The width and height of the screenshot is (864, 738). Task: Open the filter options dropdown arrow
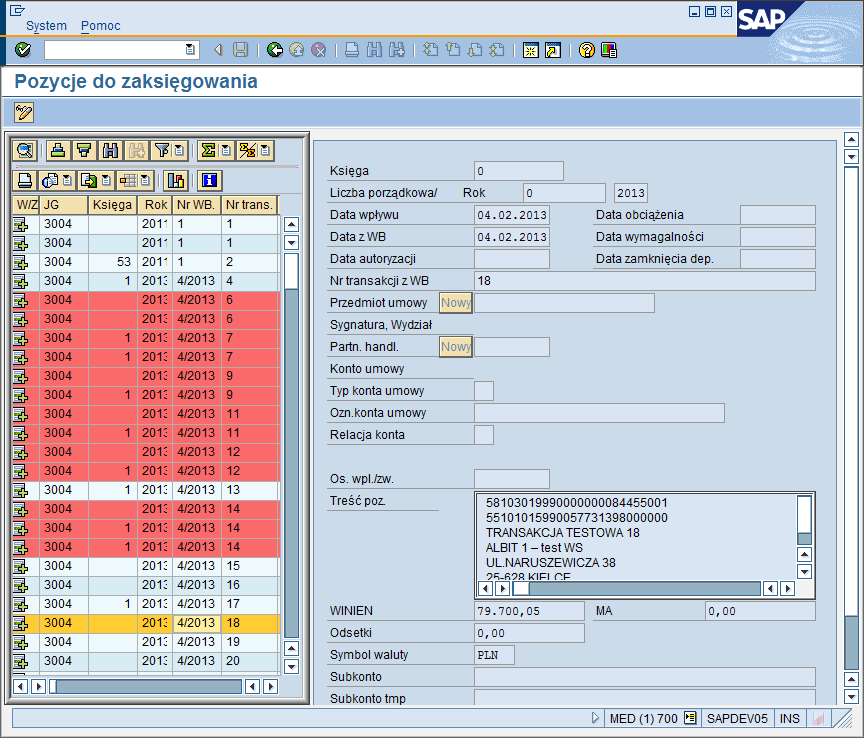(x=179, y=150)
